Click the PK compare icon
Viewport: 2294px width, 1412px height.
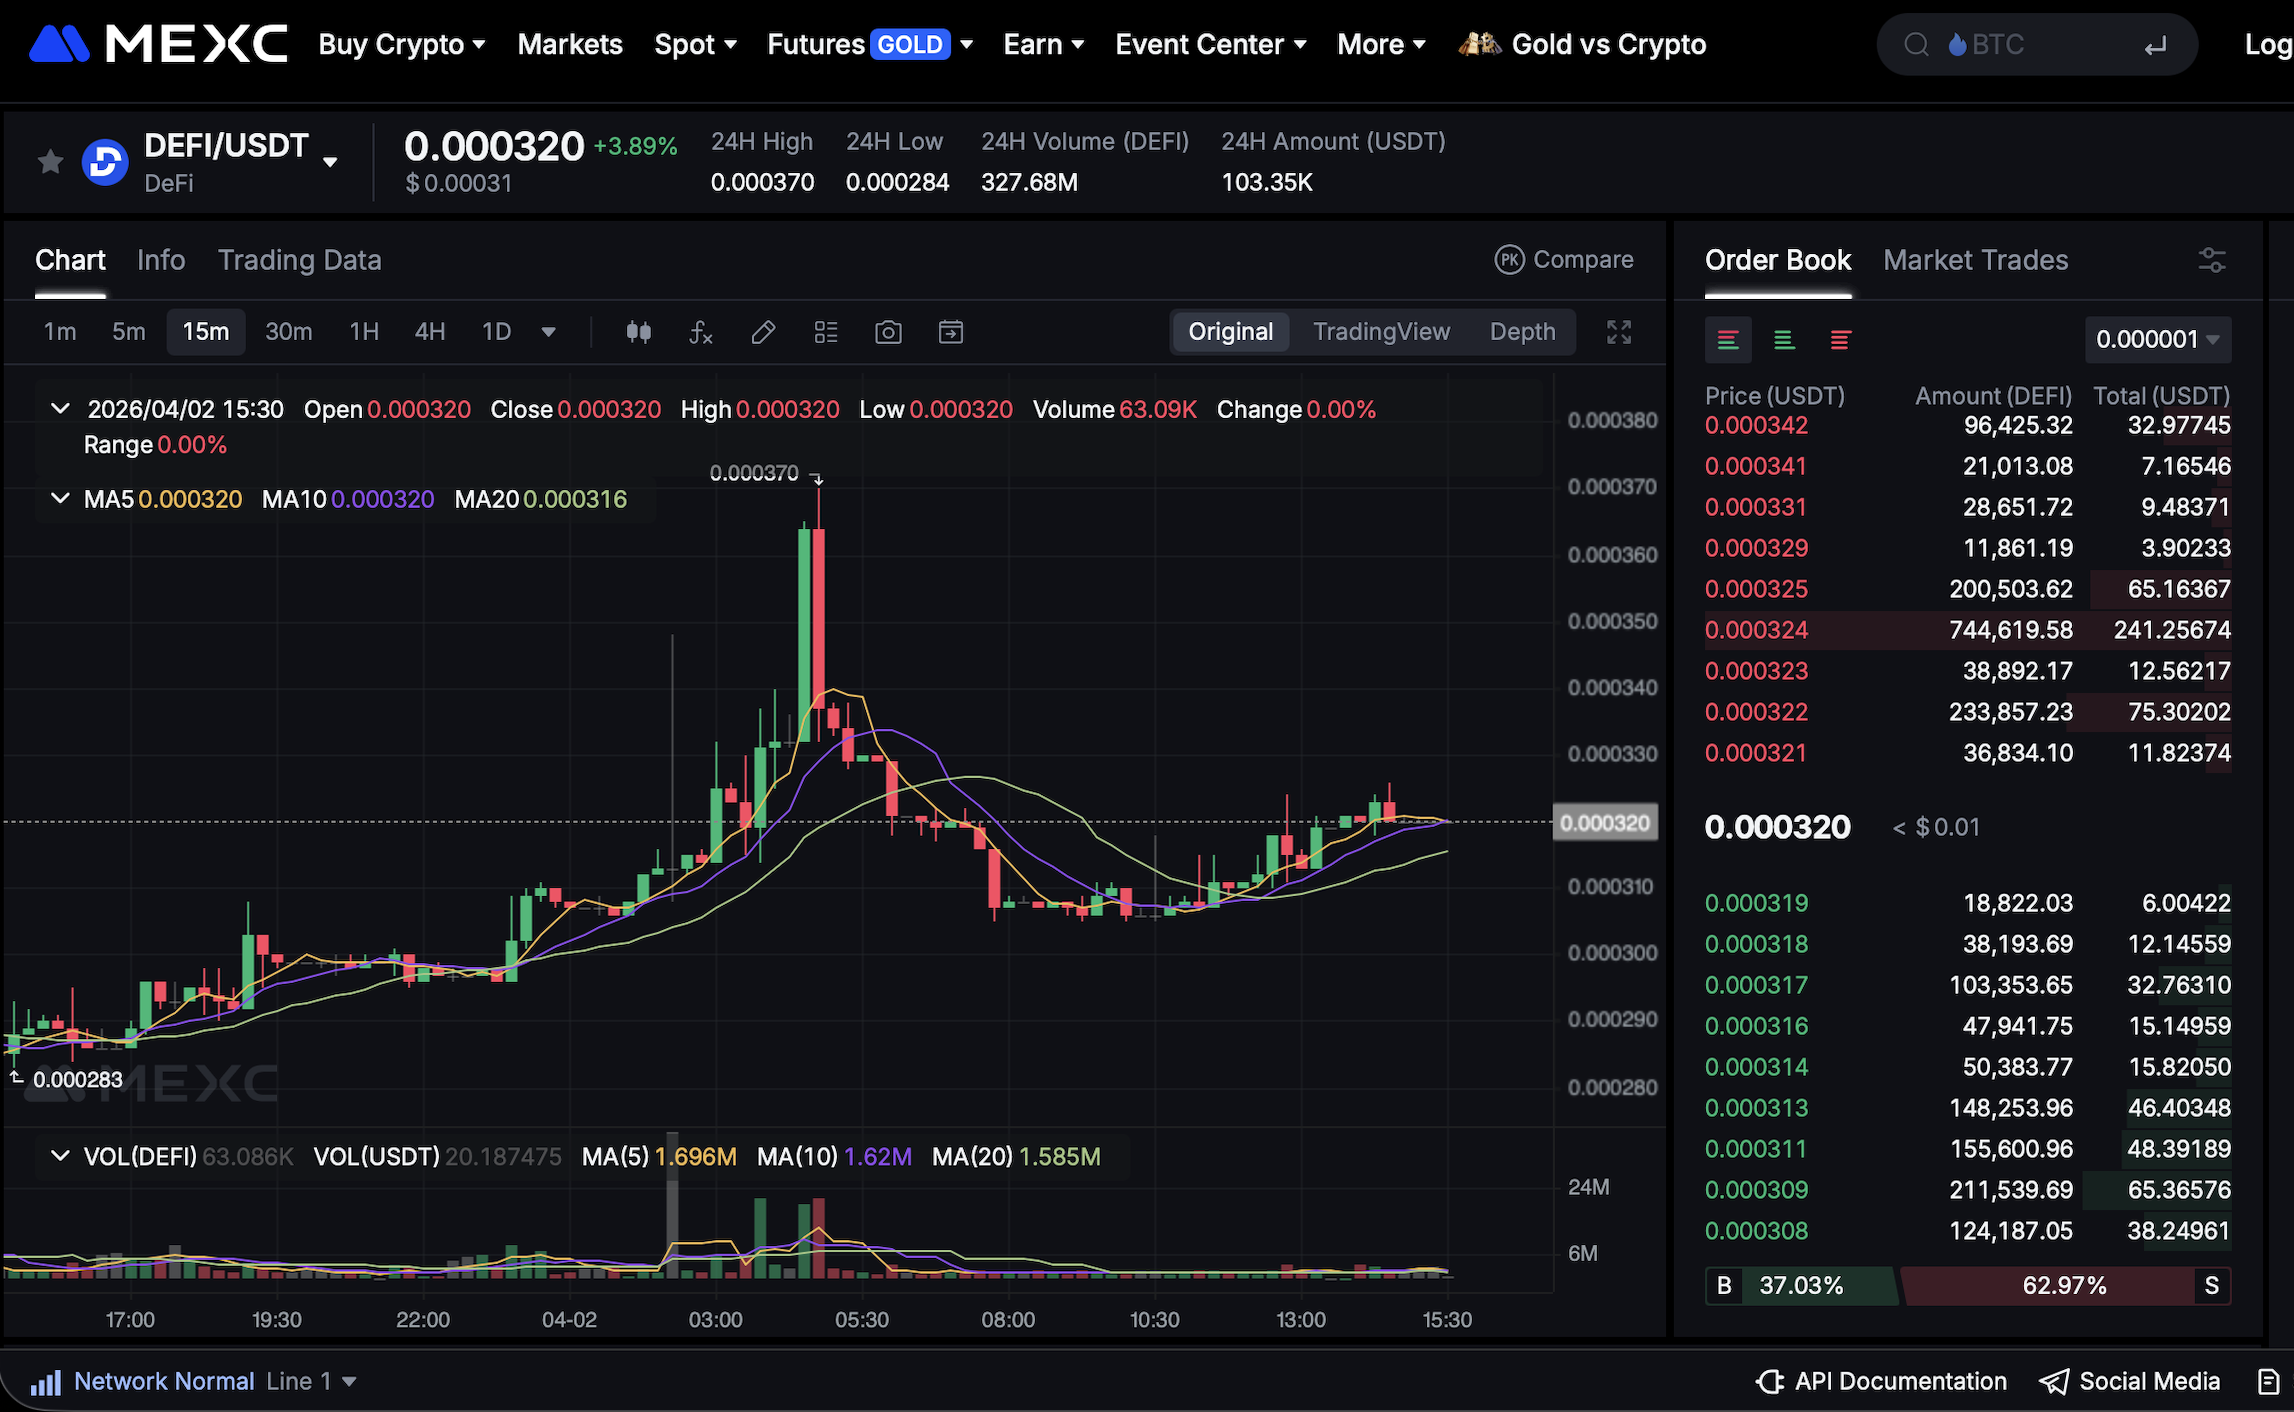tap(1509, 260)
